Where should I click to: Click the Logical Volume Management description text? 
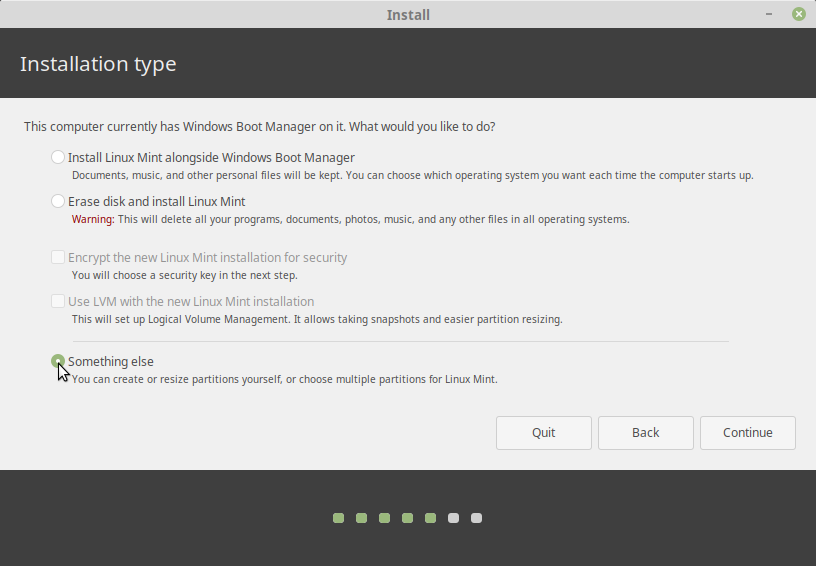317,319
